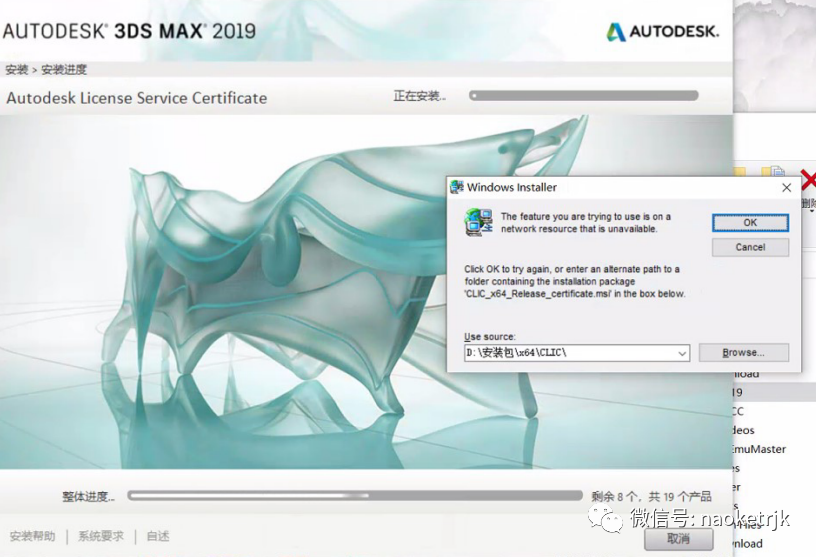The width and height of the screenshot is (816, 557).
Task: Click Cancel in the Windows Installer dialog
Action: click(x=750, y=247)
